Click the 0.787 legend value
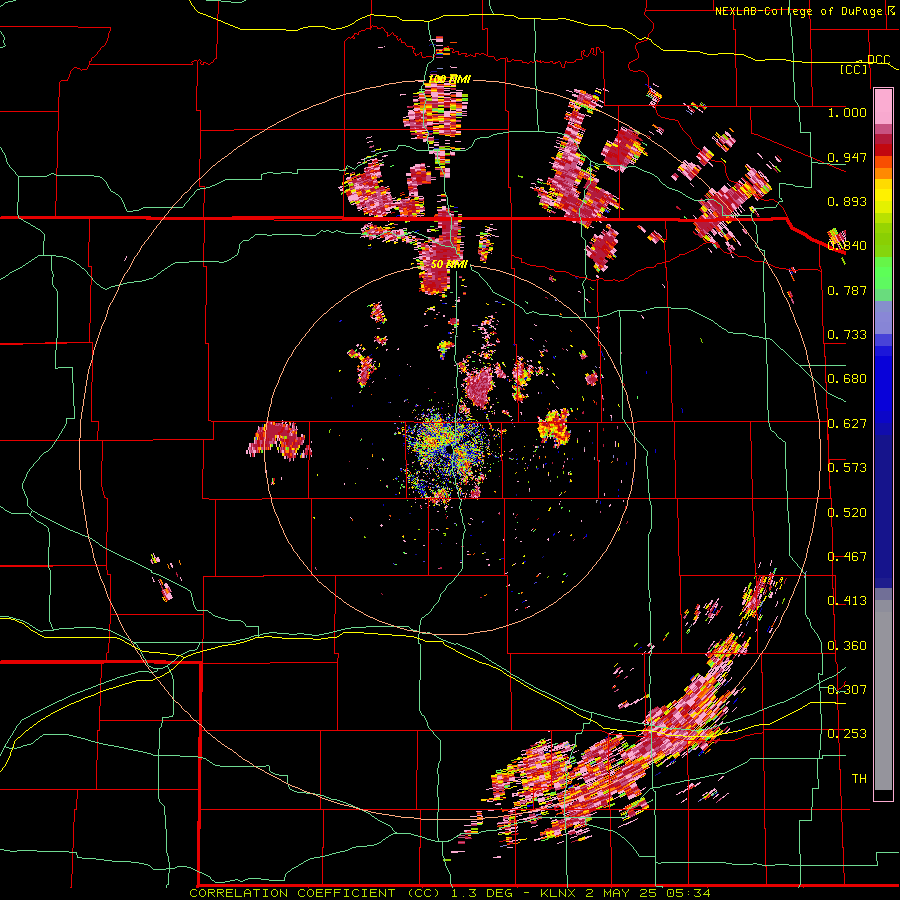 pyautogui.click(x=847, y=290)
